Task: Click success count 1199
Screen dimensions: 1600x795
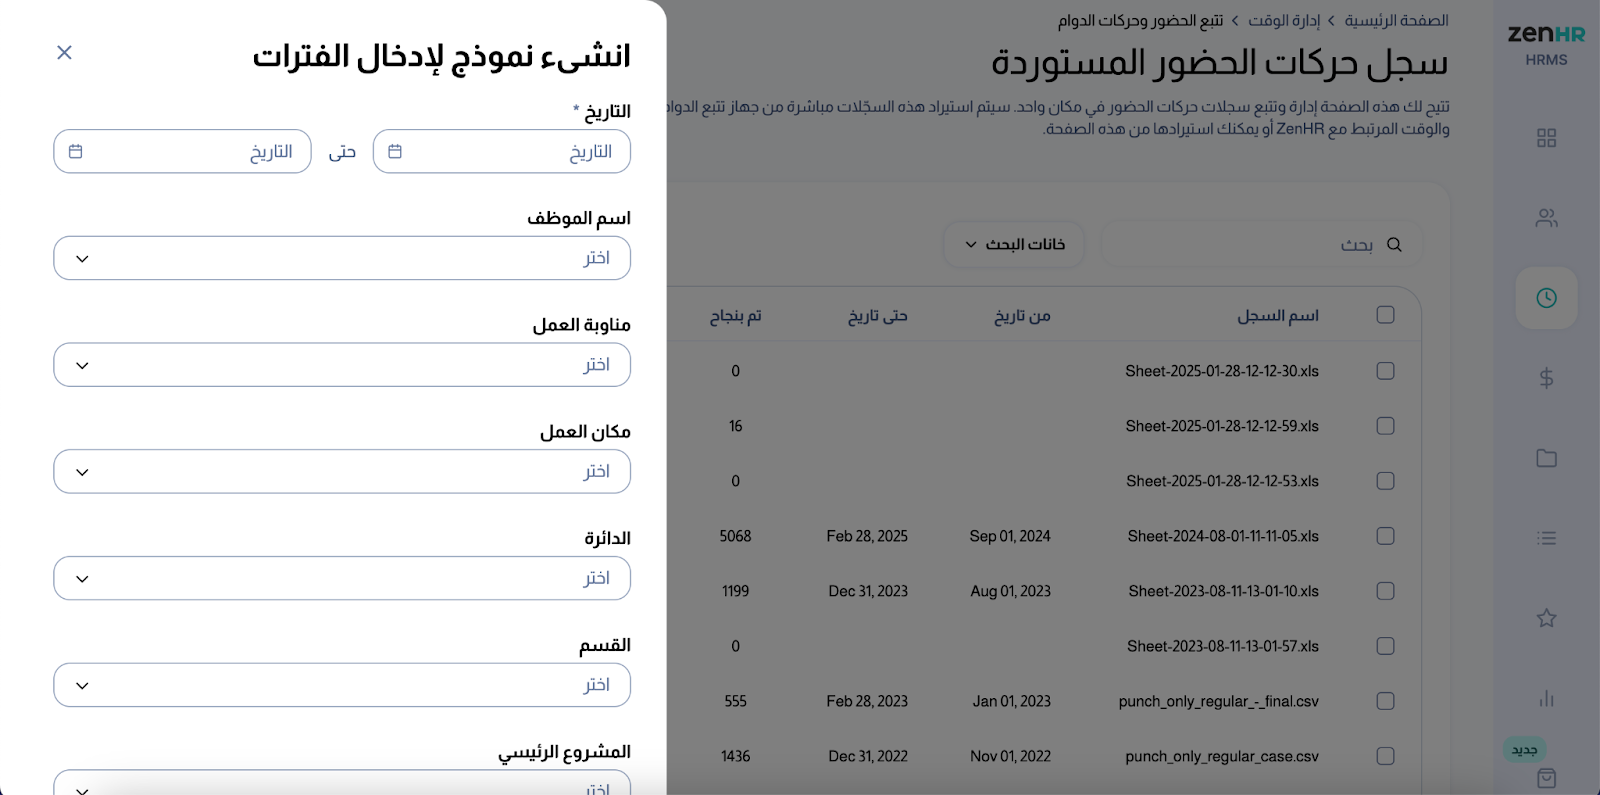Action: (x=735, y=591)
